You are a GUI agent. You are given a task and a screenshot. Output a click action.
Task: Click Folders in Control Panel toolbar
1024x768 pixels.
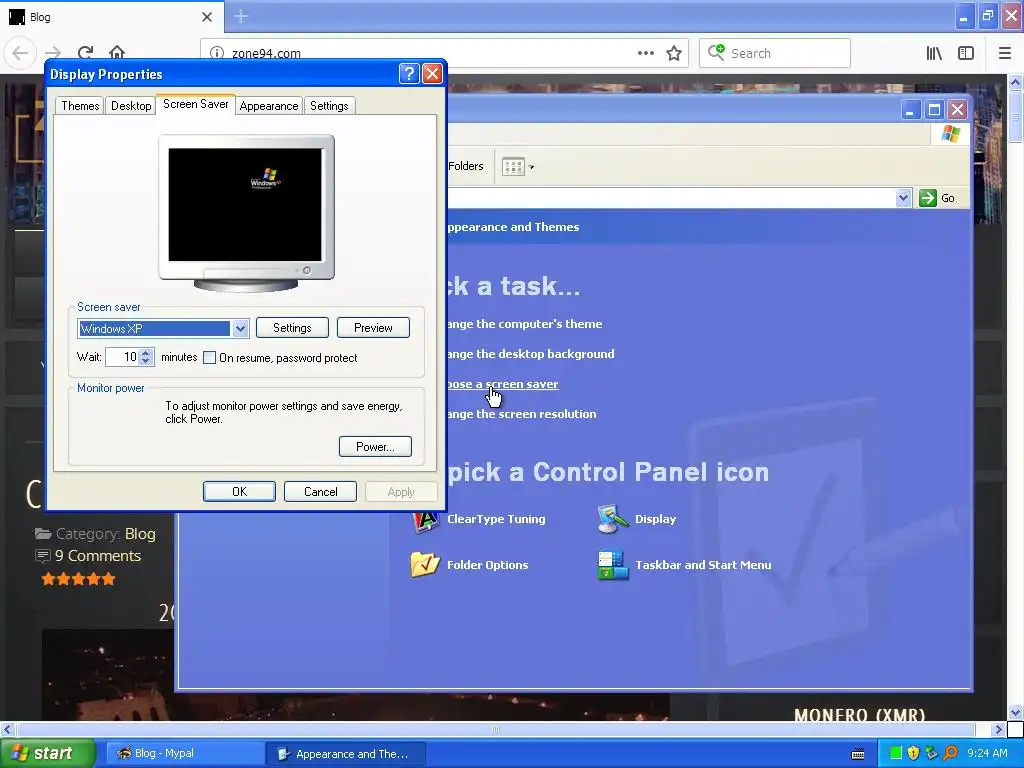(466, 167)
